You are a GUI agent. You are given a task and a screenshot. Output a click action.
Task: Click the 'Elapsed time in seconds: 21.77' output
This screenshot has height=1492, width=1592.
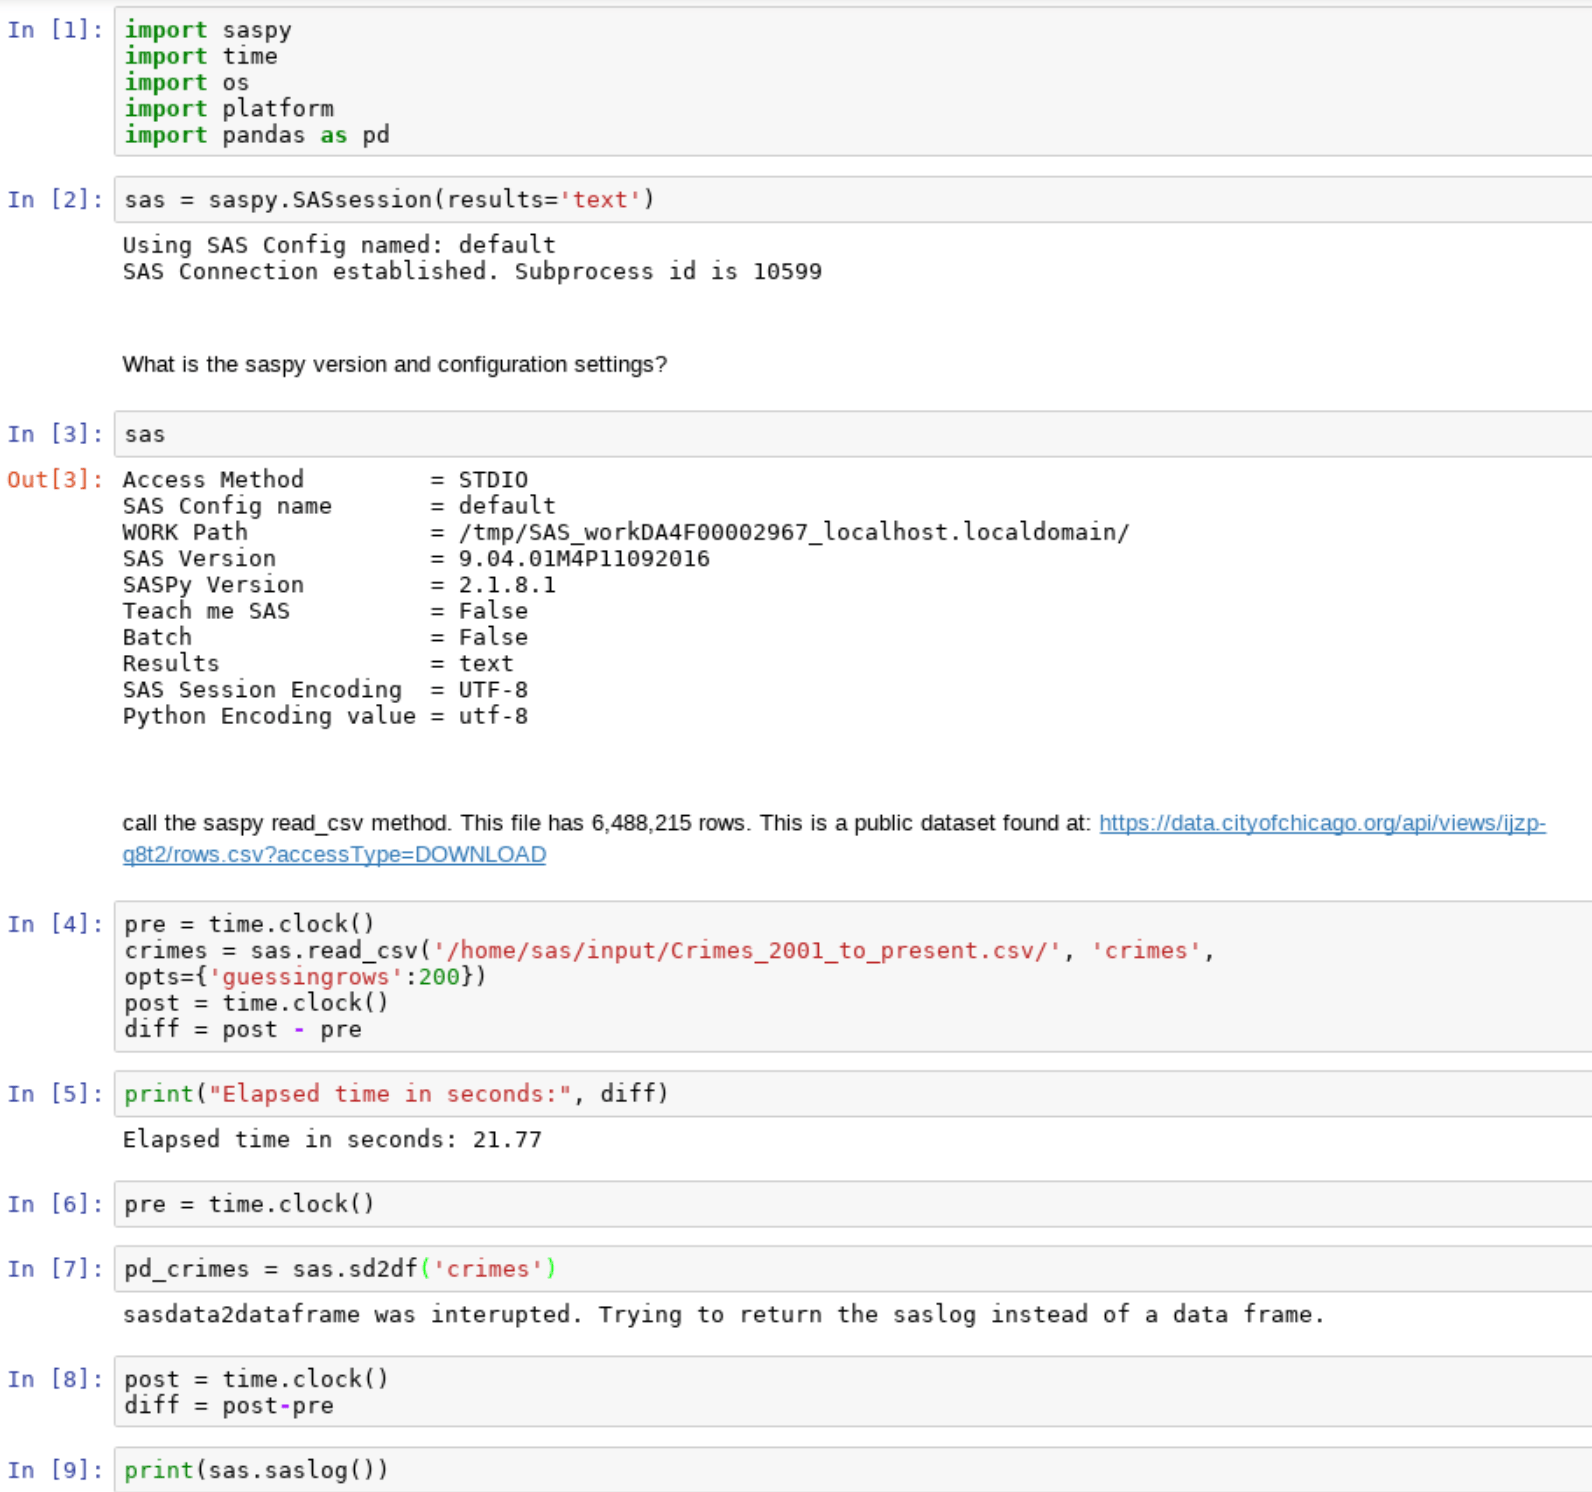pyautogui.click(x=332, y=1140)
